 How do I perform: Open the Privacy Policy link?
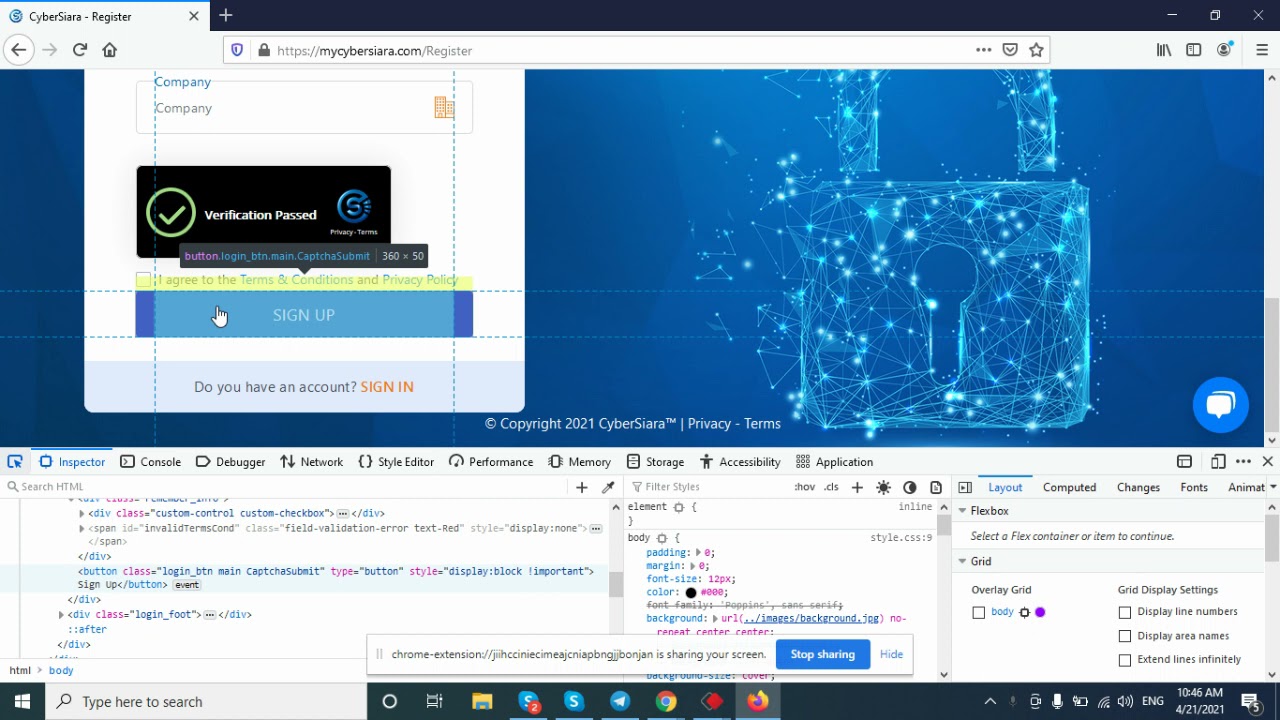(x=420, y=280)
